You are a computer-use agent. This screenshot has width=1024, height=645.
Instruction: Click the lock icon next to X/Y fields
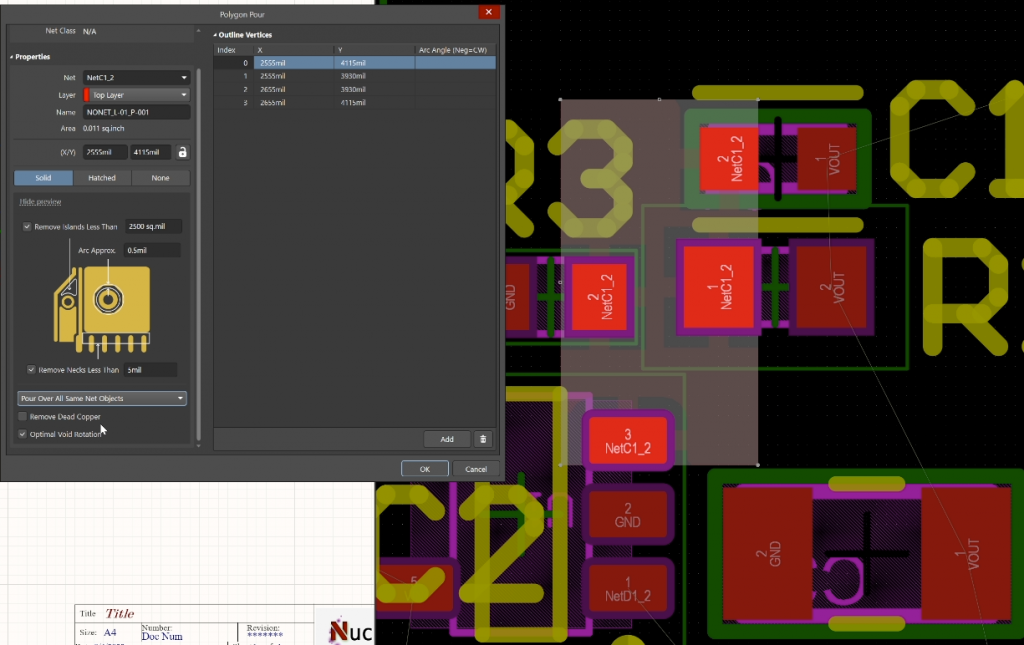182,152
